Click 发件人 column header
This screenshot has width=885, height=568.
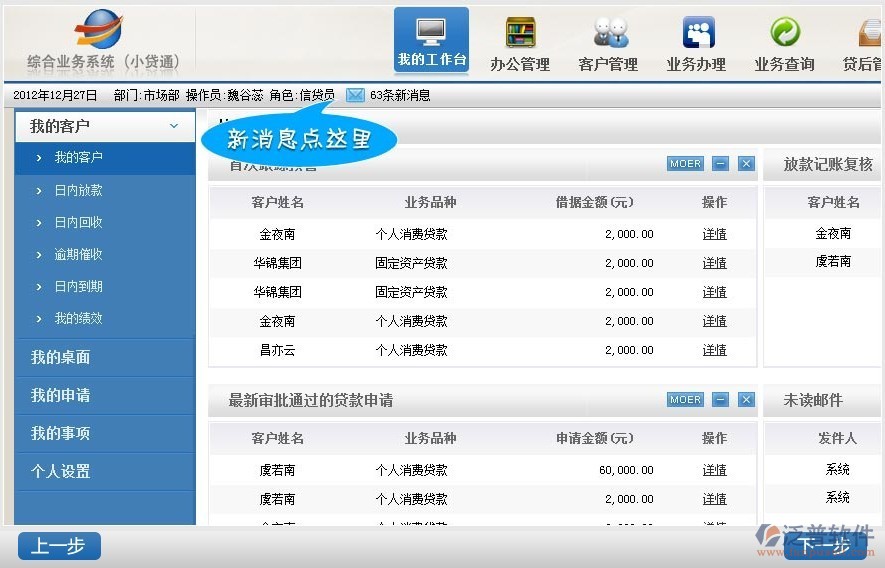click(x=838, y=438)
